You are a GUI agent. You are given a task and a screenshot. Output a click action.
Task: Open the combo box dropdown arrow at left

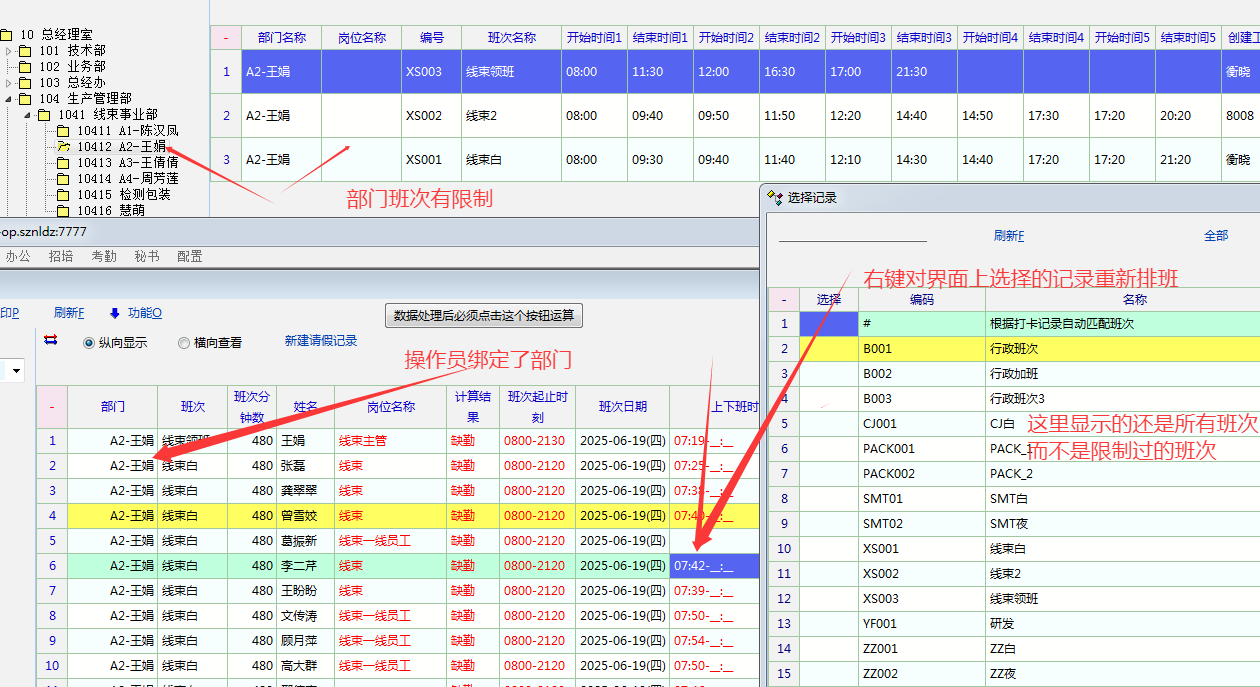coord(16,372)
